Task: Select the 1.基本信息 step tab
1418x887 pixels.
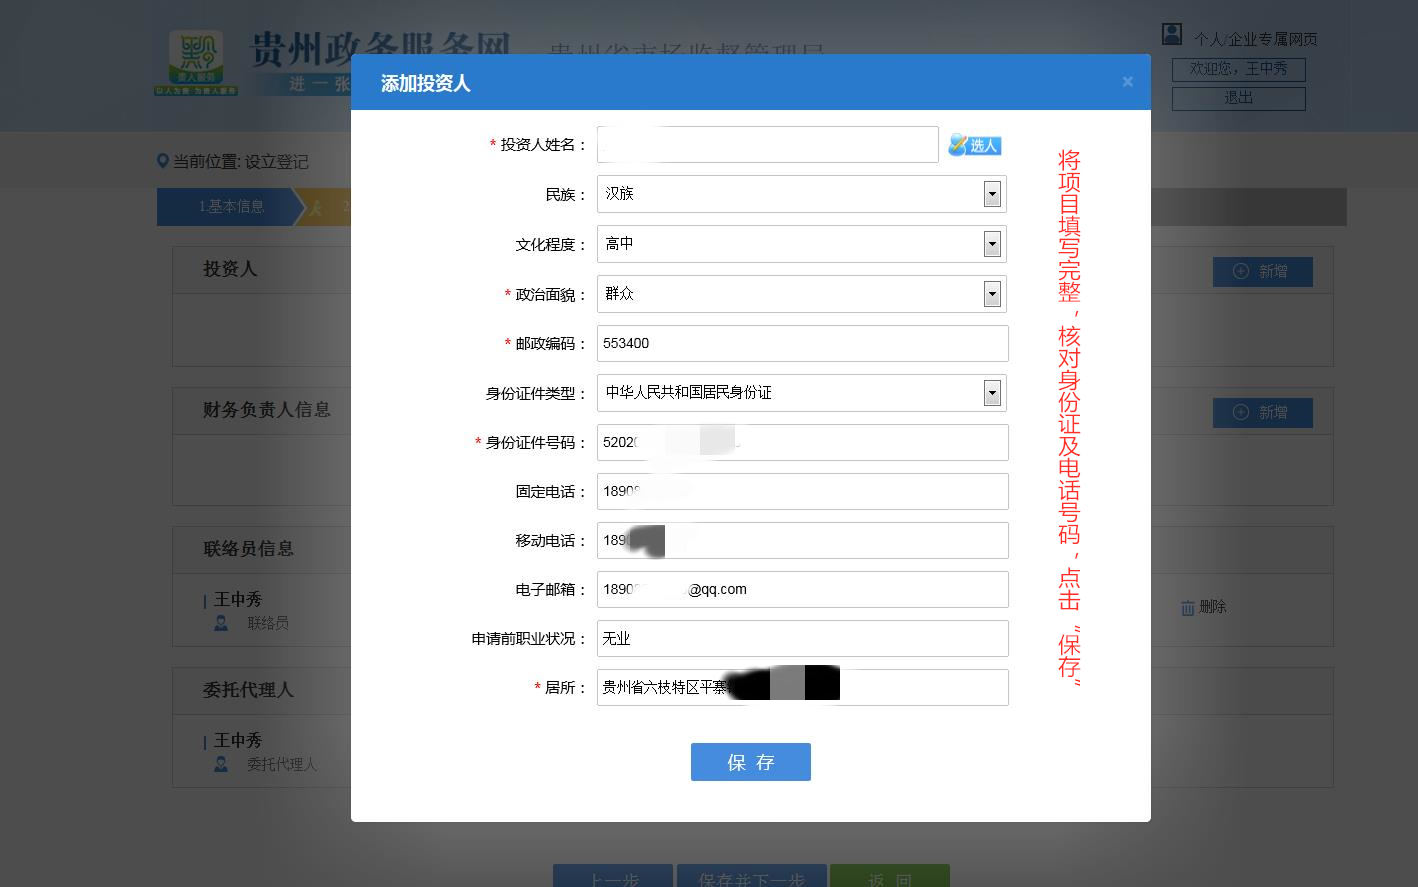Action: (x=231, y=207)
